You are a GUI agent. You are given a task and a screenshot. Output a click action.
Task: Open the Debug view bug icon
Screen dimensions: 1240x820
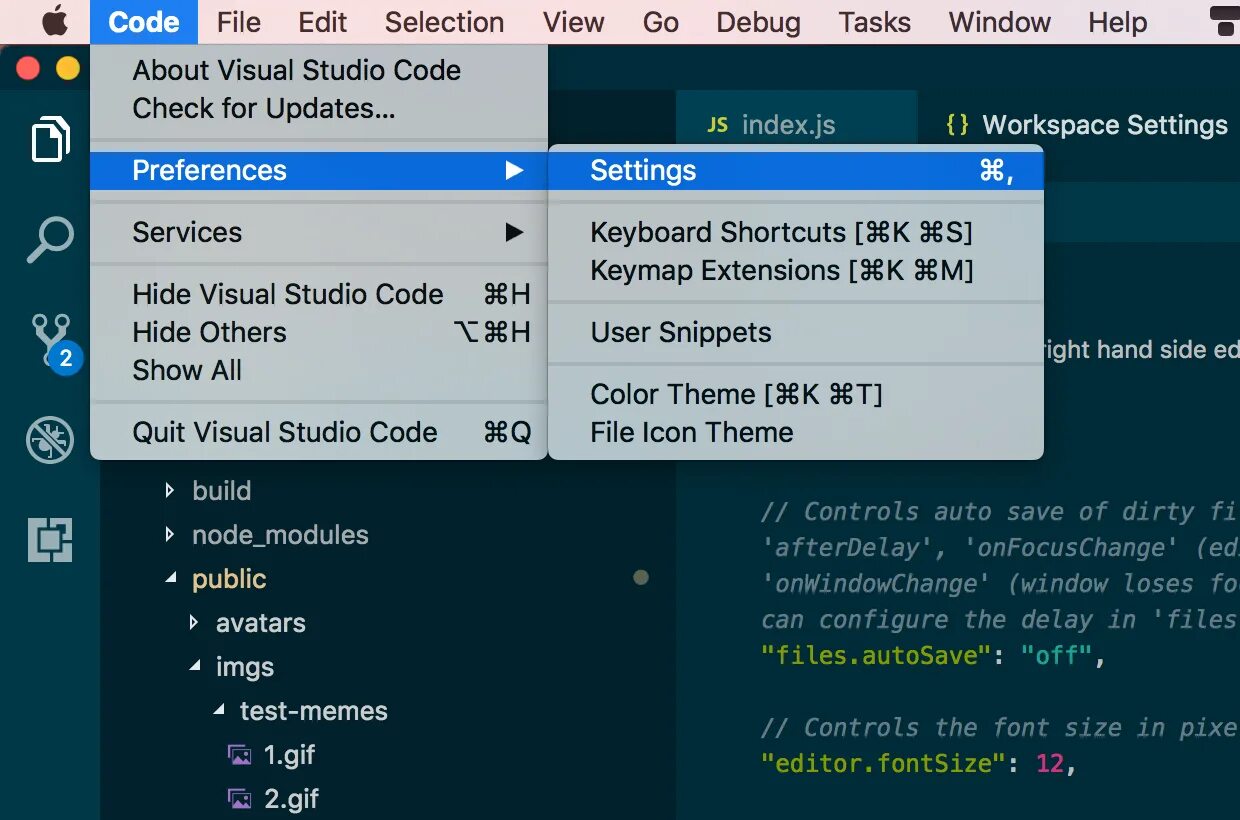[50, 440]
